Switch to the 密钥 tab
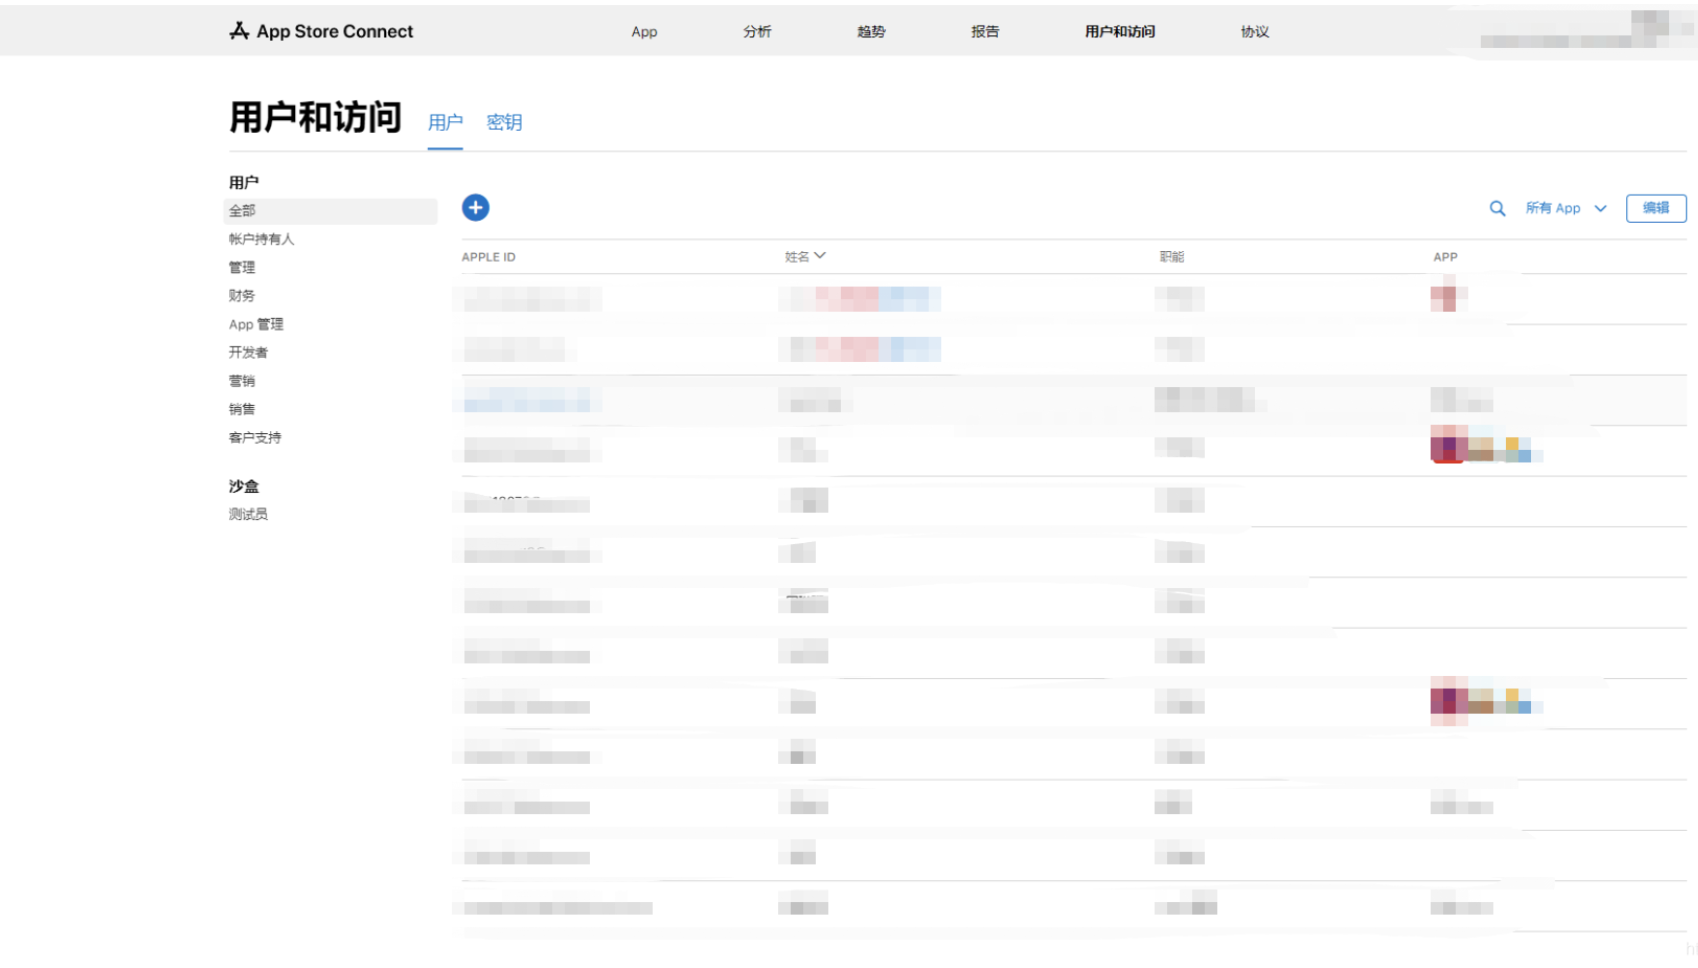Image resolution: width=1698 pixels, height=968 pixels. (x=504, y=123)
